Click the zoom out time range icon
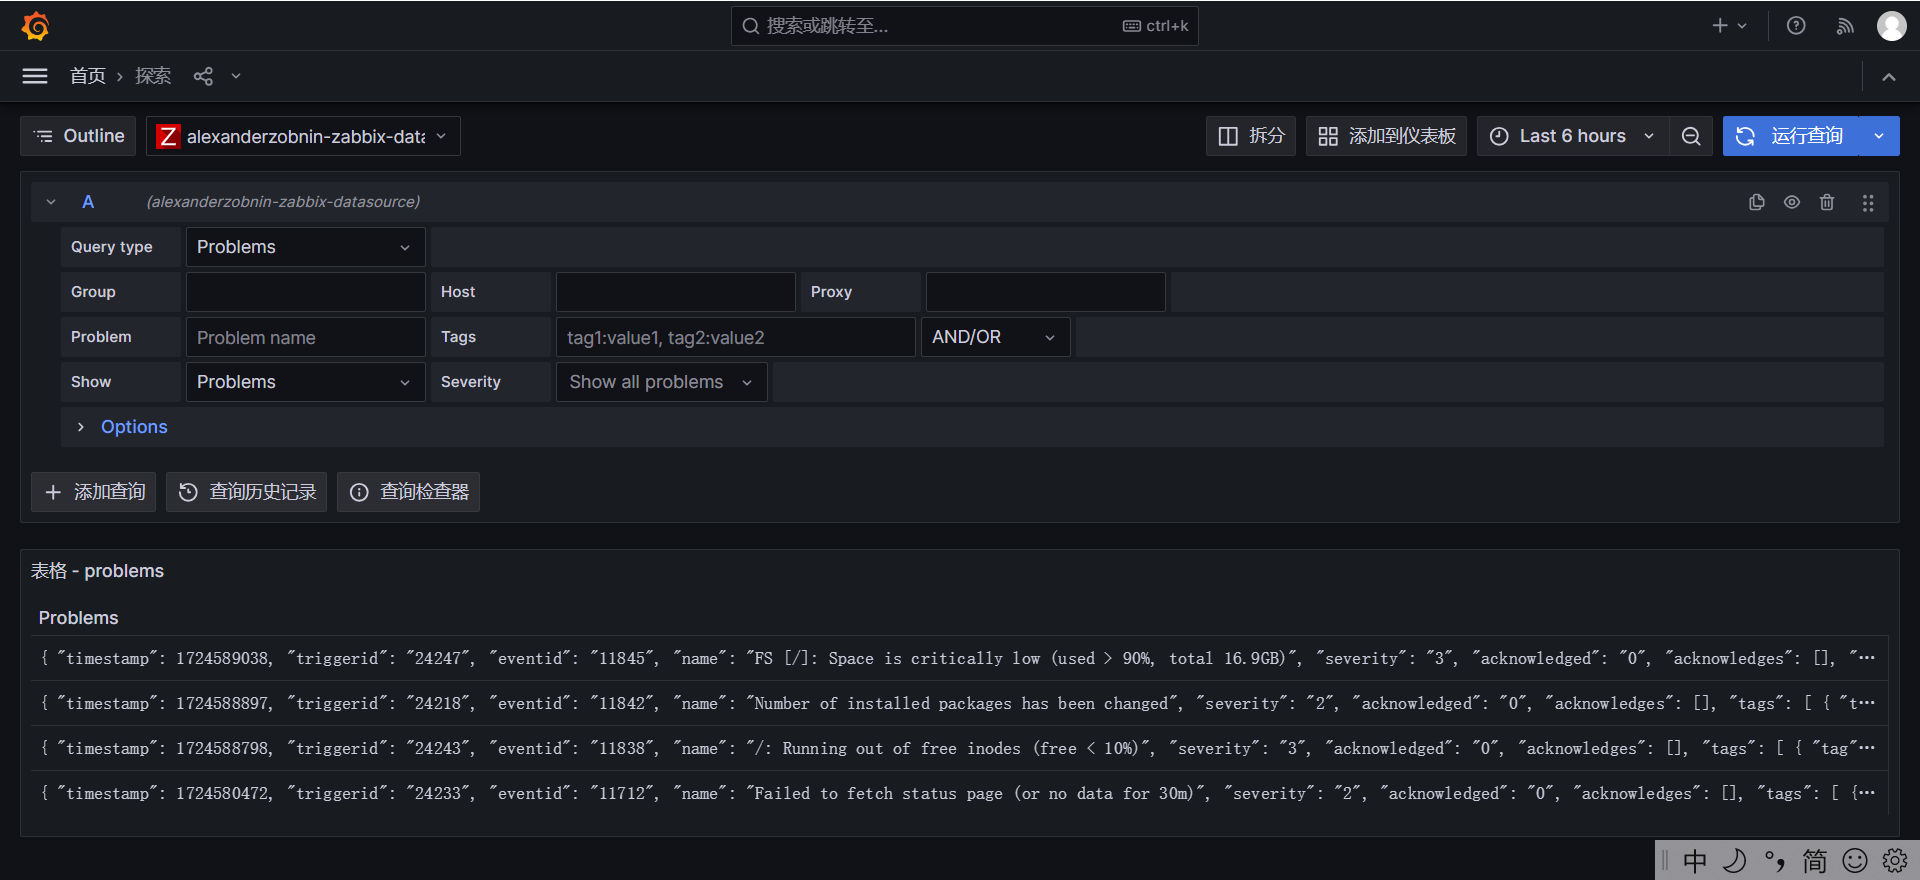 coord(1691,136)
